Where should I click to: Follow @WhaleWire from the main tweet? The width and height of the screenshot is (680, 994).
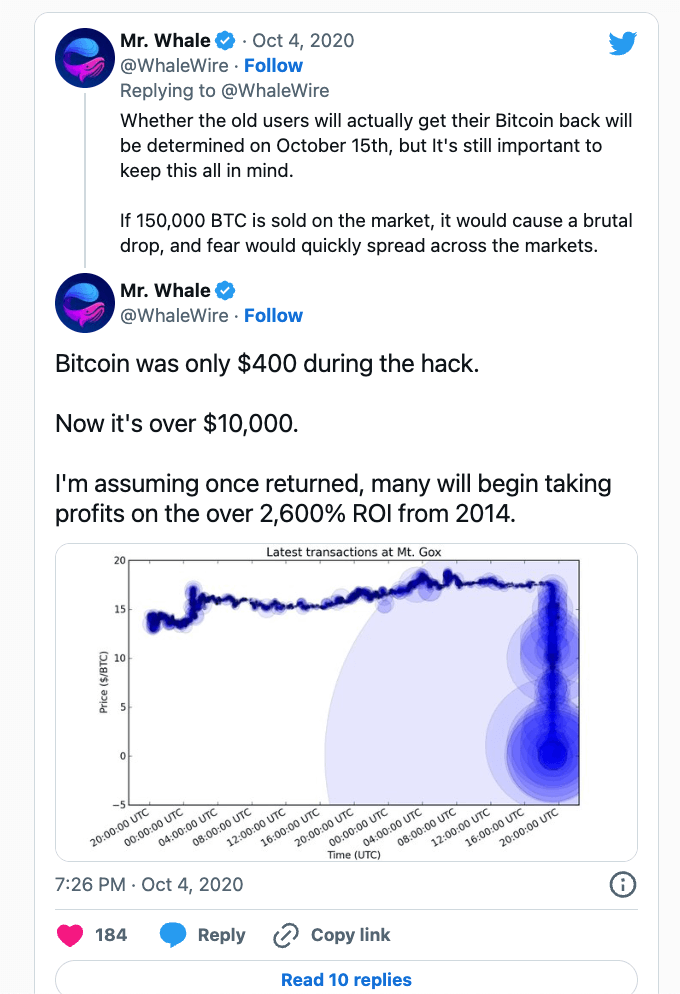click(273, 315)
